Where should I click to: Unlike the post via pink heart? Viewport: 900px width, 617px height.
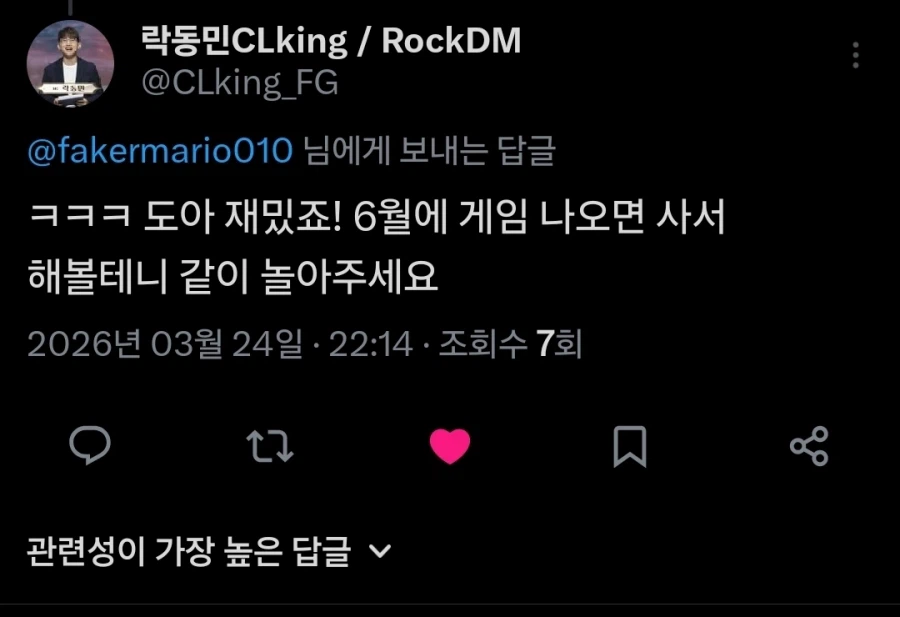(450, 446)
